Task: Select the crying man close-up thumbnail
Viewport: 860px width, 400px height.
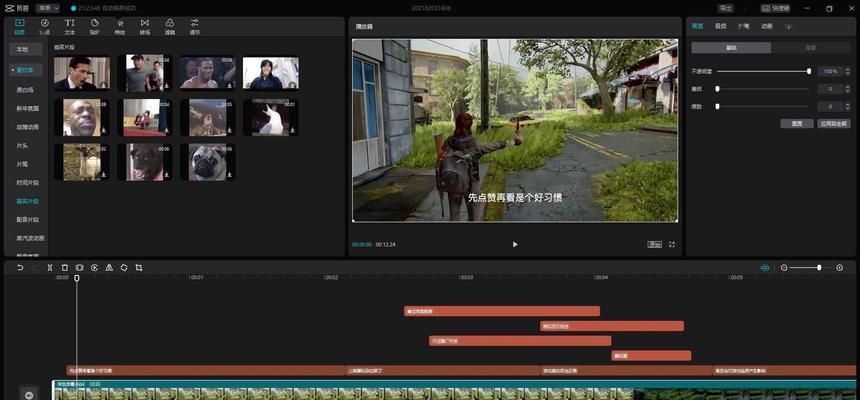Action: click(82, 117)
